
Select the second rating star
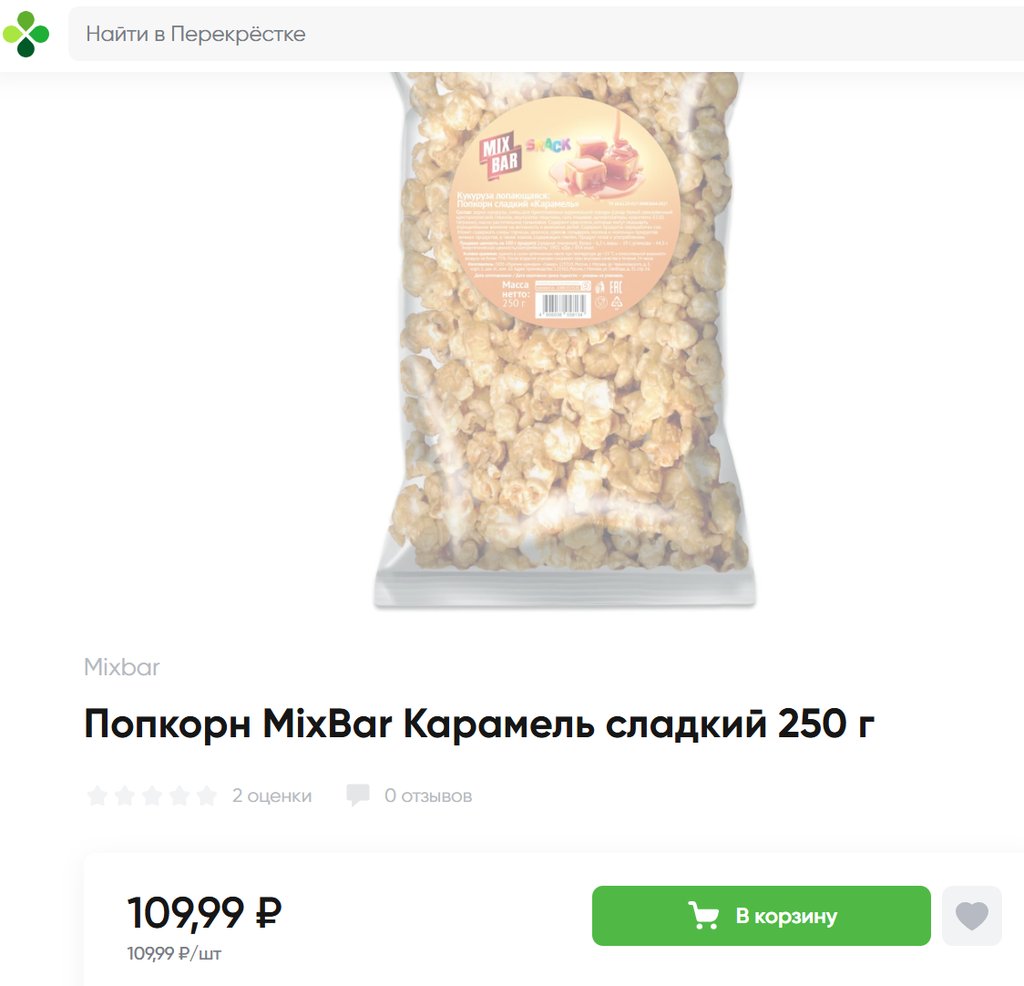[x=125, y=795]
